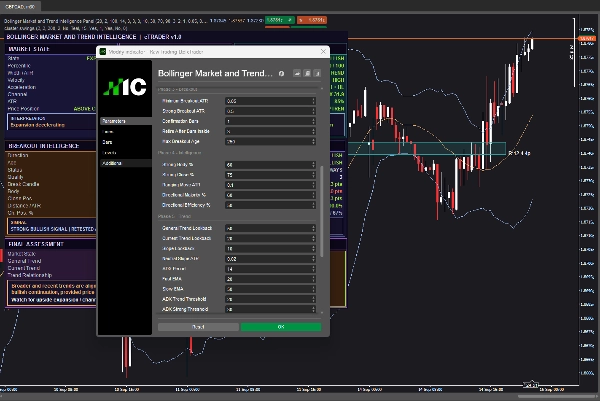The width and height of the screenshot is (600, 401).
Task: Open the Additional section in the sidebar
Action: (126, 163)
